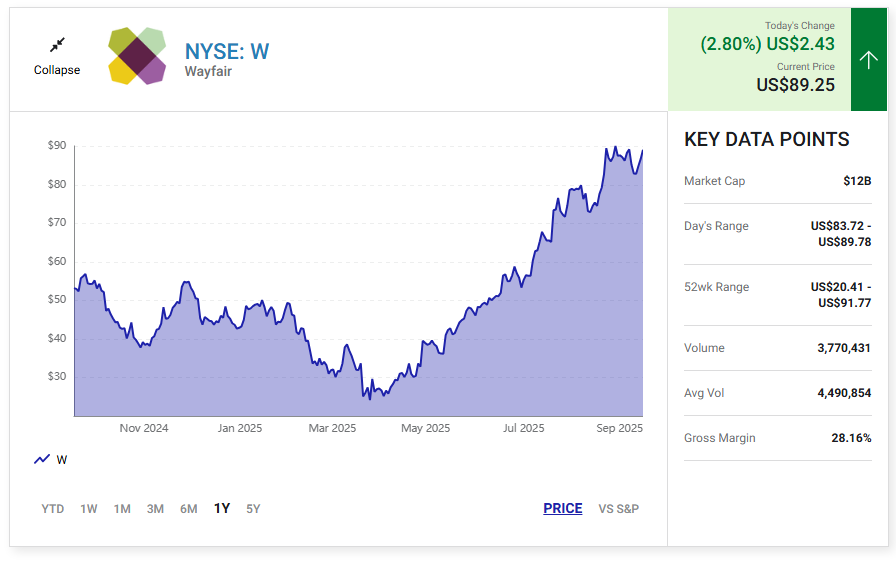Viewport: 896px width, 561px height.
Task: Click the Current Price label
Action: click(806, 67)
